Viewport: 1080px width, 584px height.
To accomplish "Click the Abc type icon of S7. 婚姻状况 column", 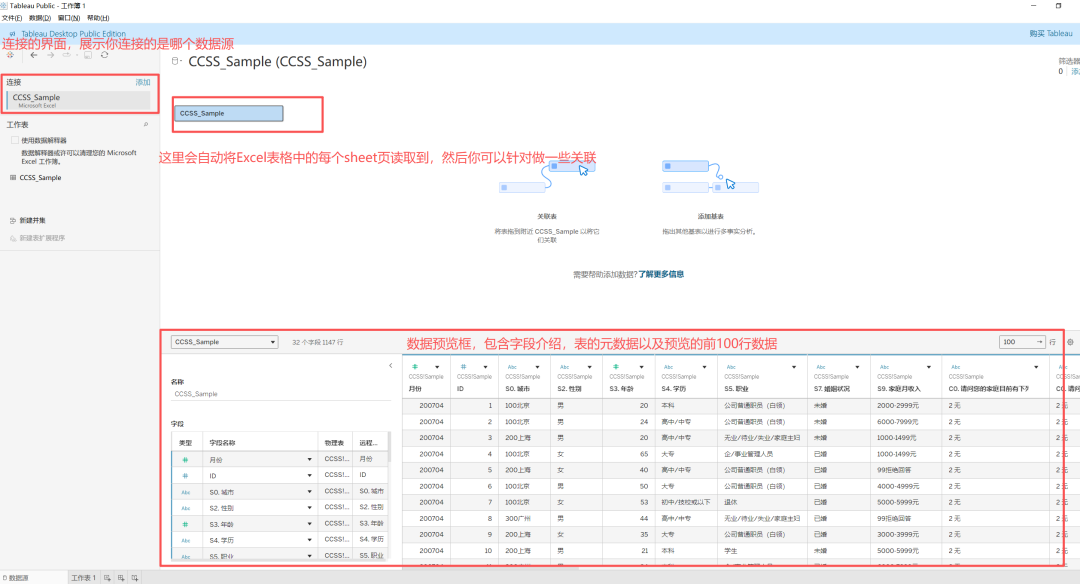I will click(820, 367).
